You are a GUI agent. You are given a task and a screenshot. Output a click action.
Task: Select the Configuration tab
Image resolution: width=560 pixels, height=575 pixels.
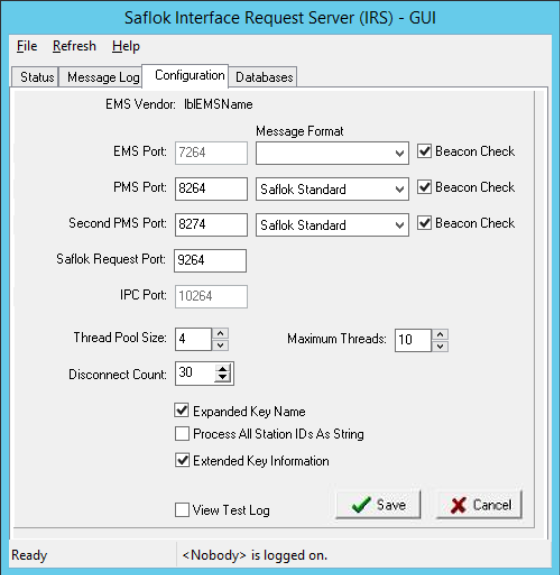coord(186,76)
